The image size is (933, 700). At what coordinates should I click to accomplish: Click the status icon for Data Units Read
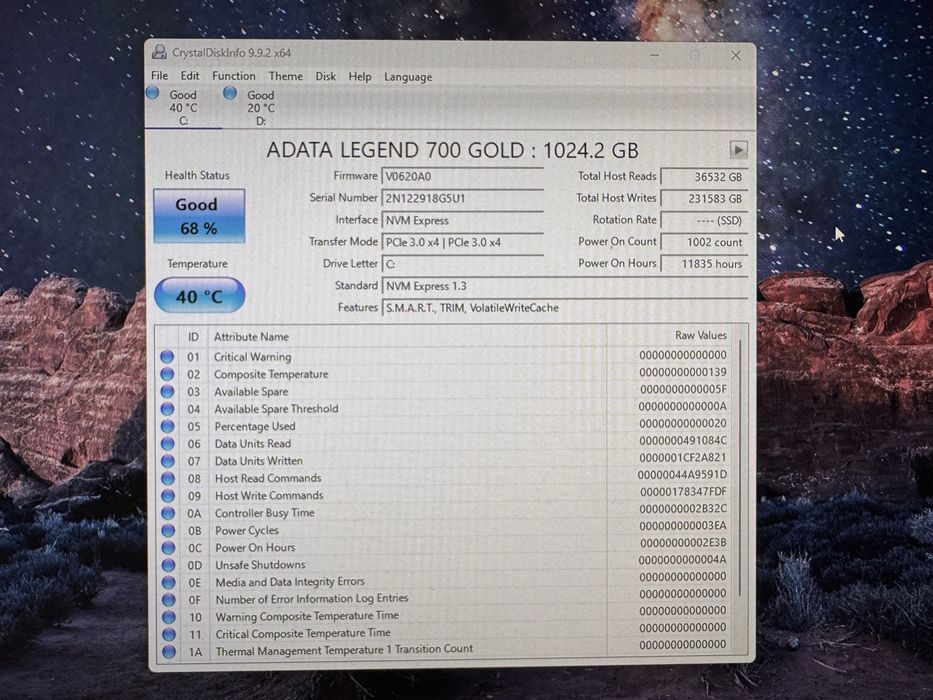(168, 443)
